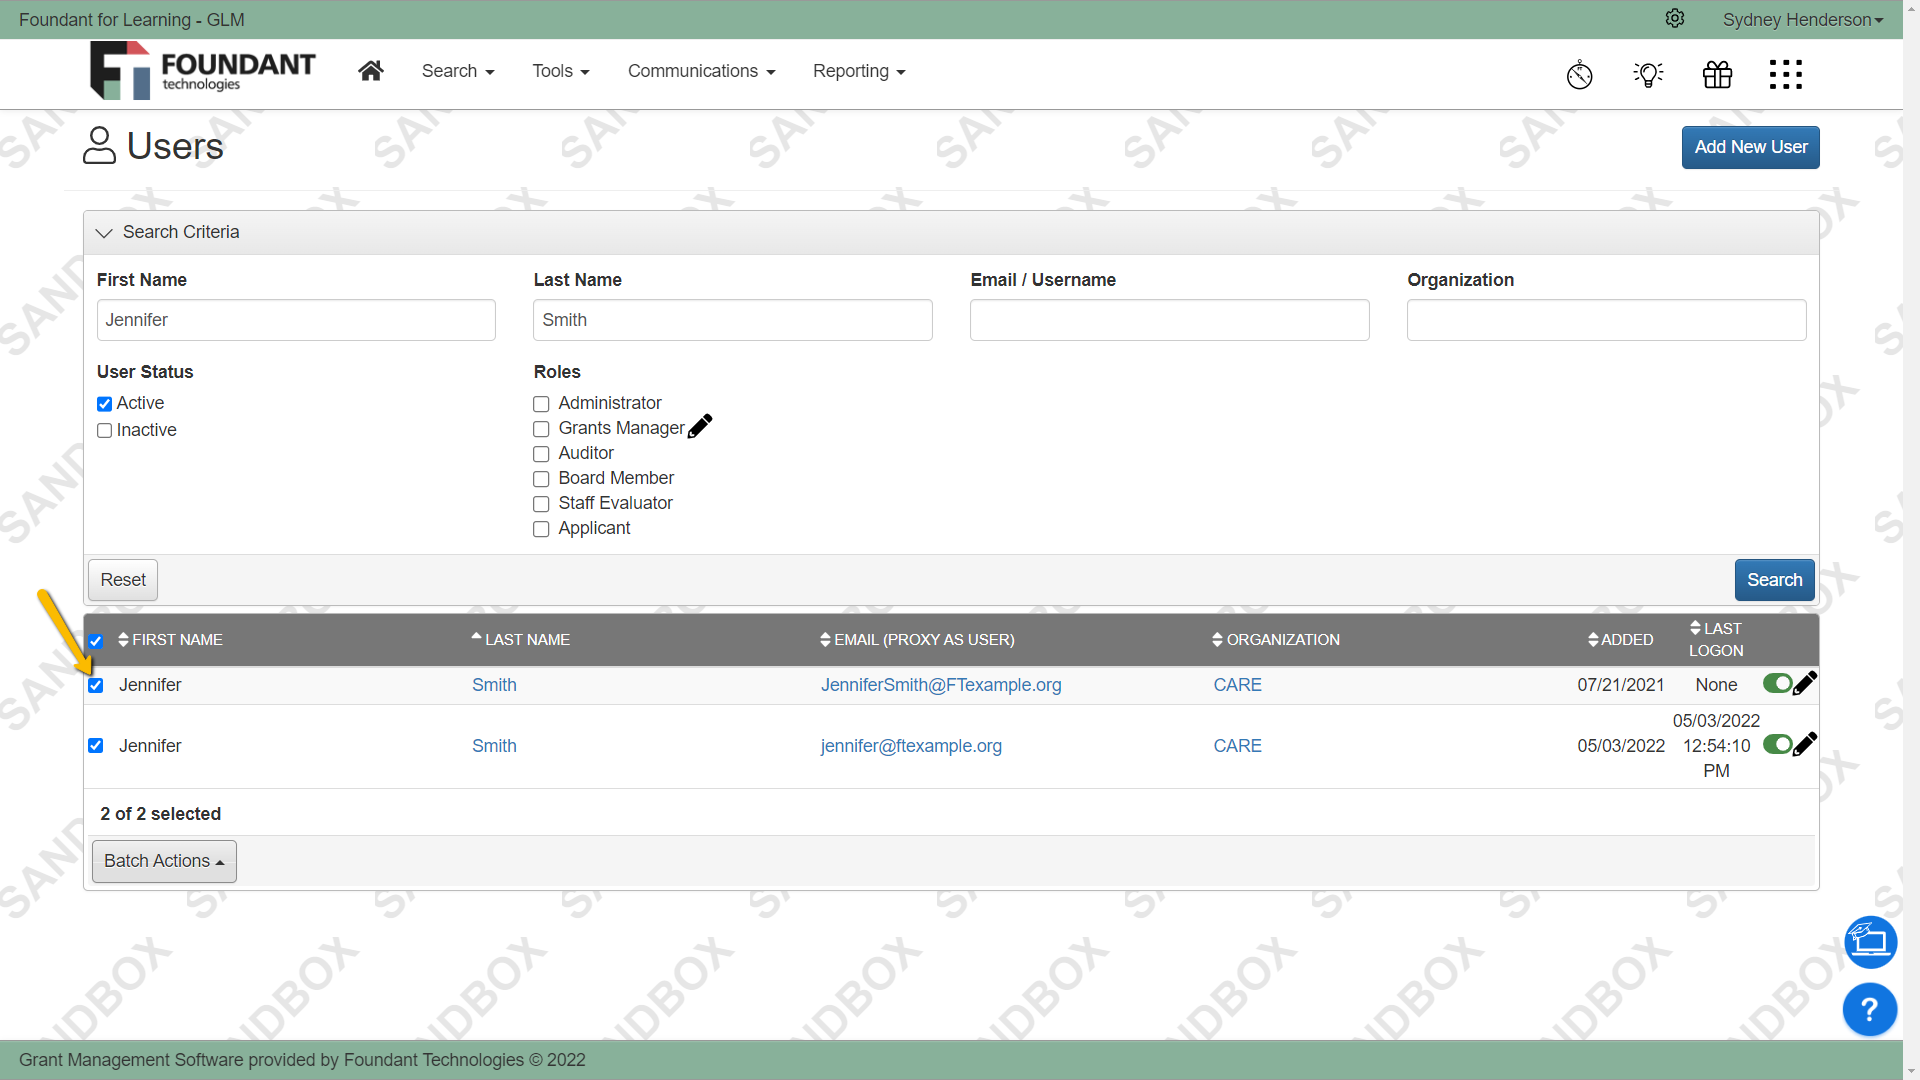Toggle active switch for JenniferSmith@FTexample.org

[1777, 683]
